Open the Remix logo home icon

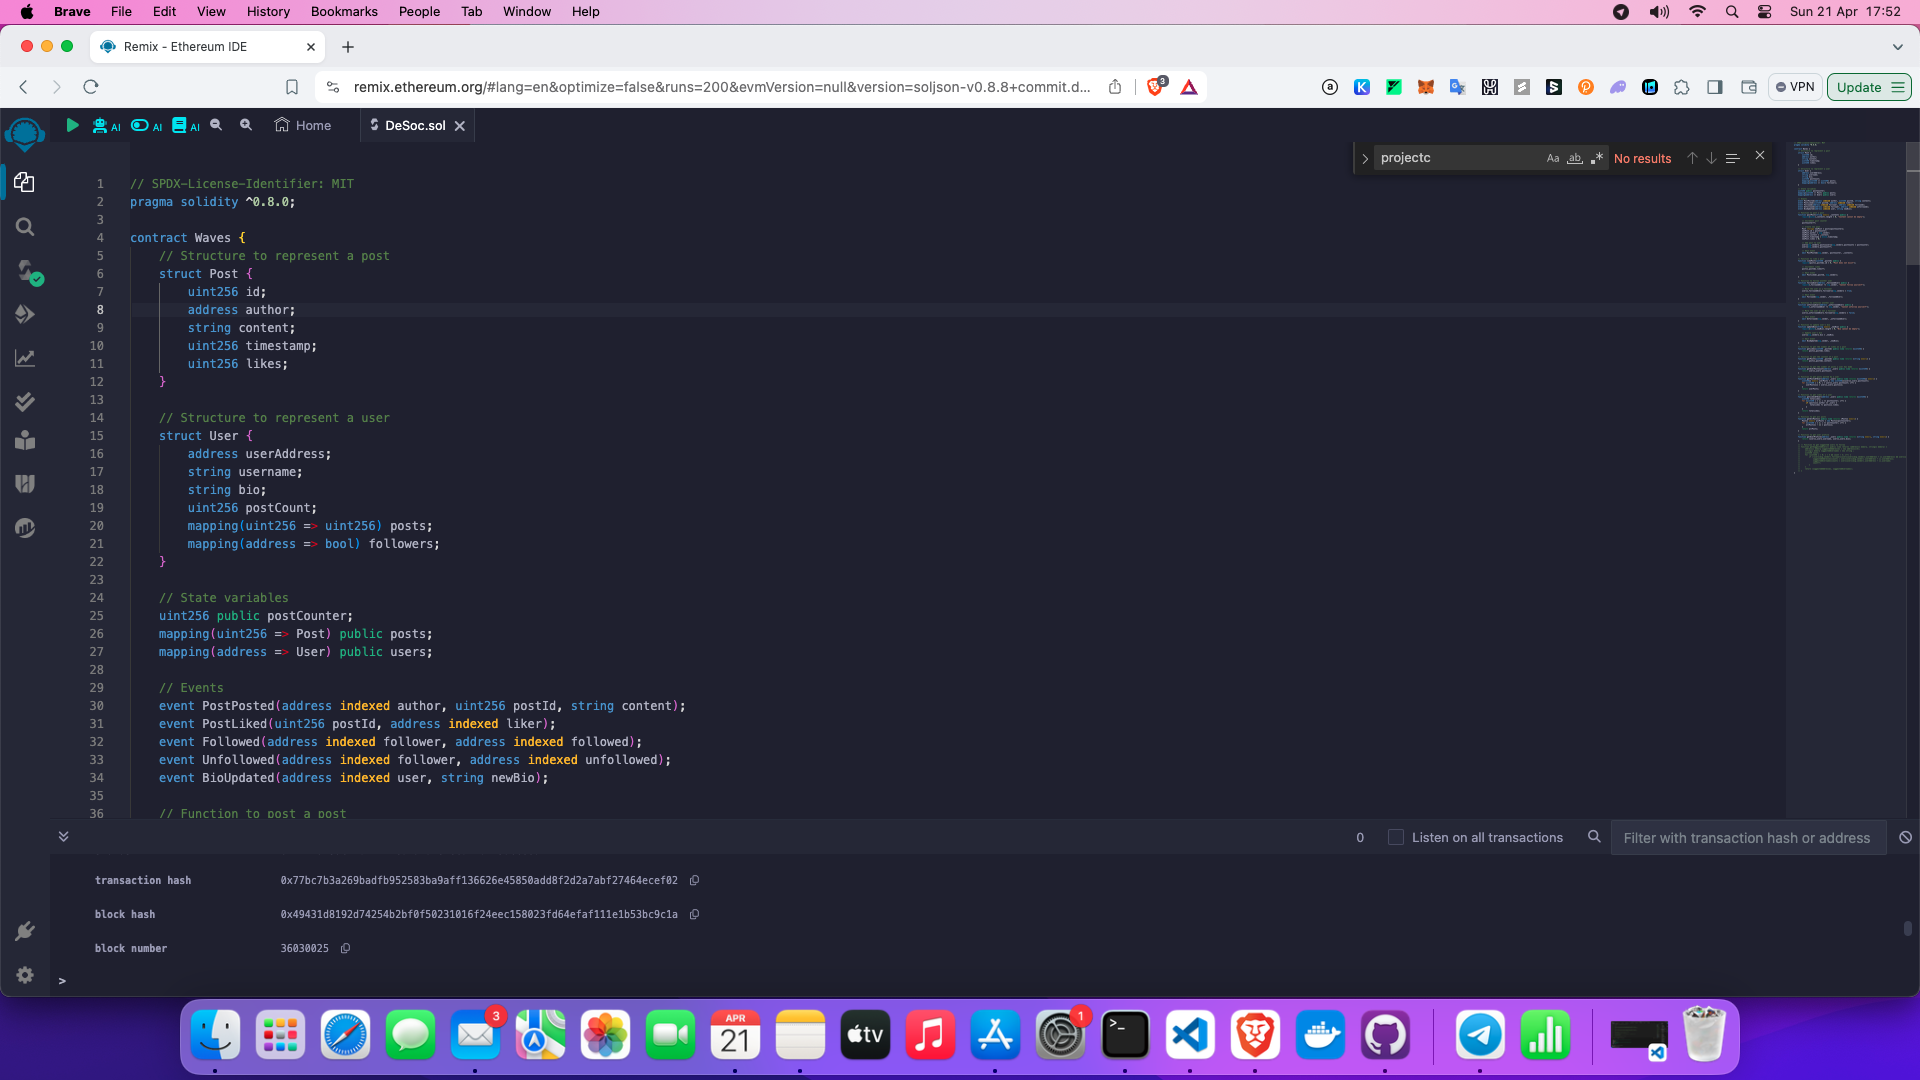pos(25,134)
